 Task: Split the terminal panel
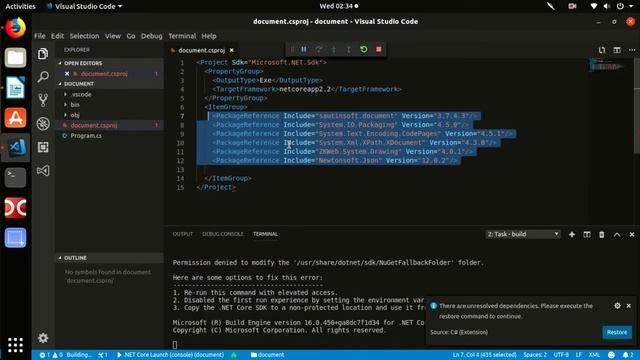point(587,234)
